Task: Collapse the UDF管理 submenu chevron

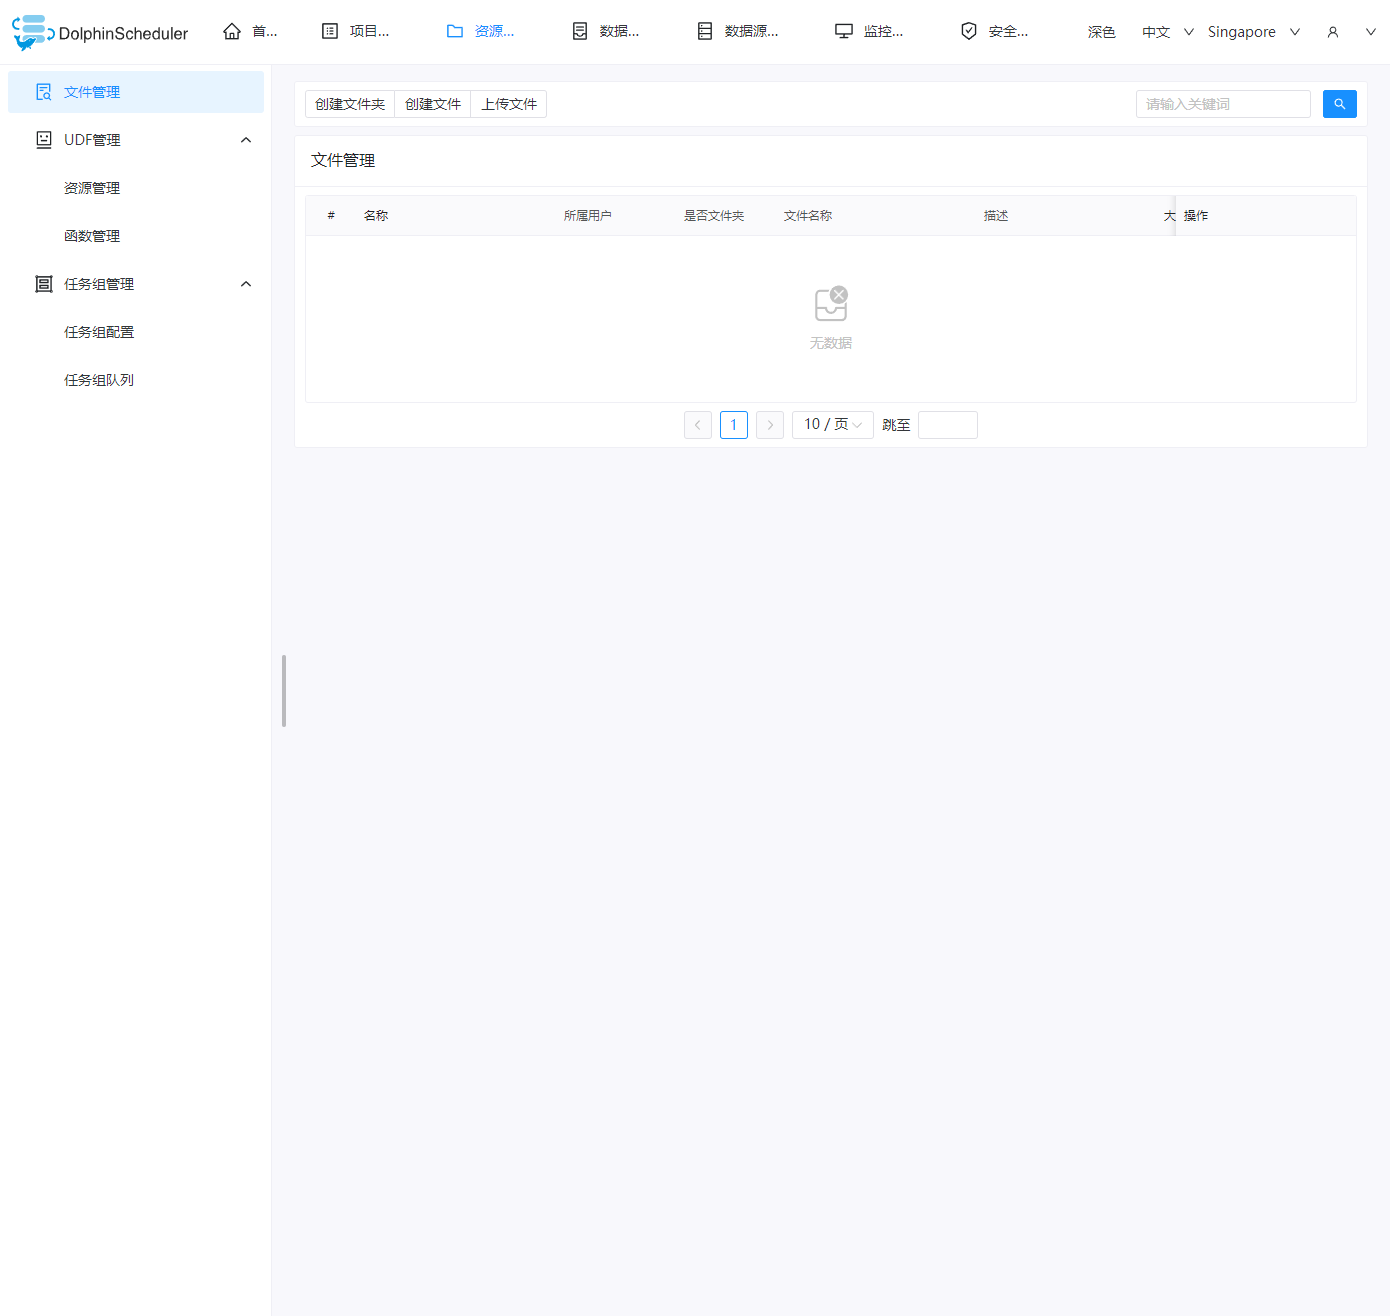Action: coord(246,140)
